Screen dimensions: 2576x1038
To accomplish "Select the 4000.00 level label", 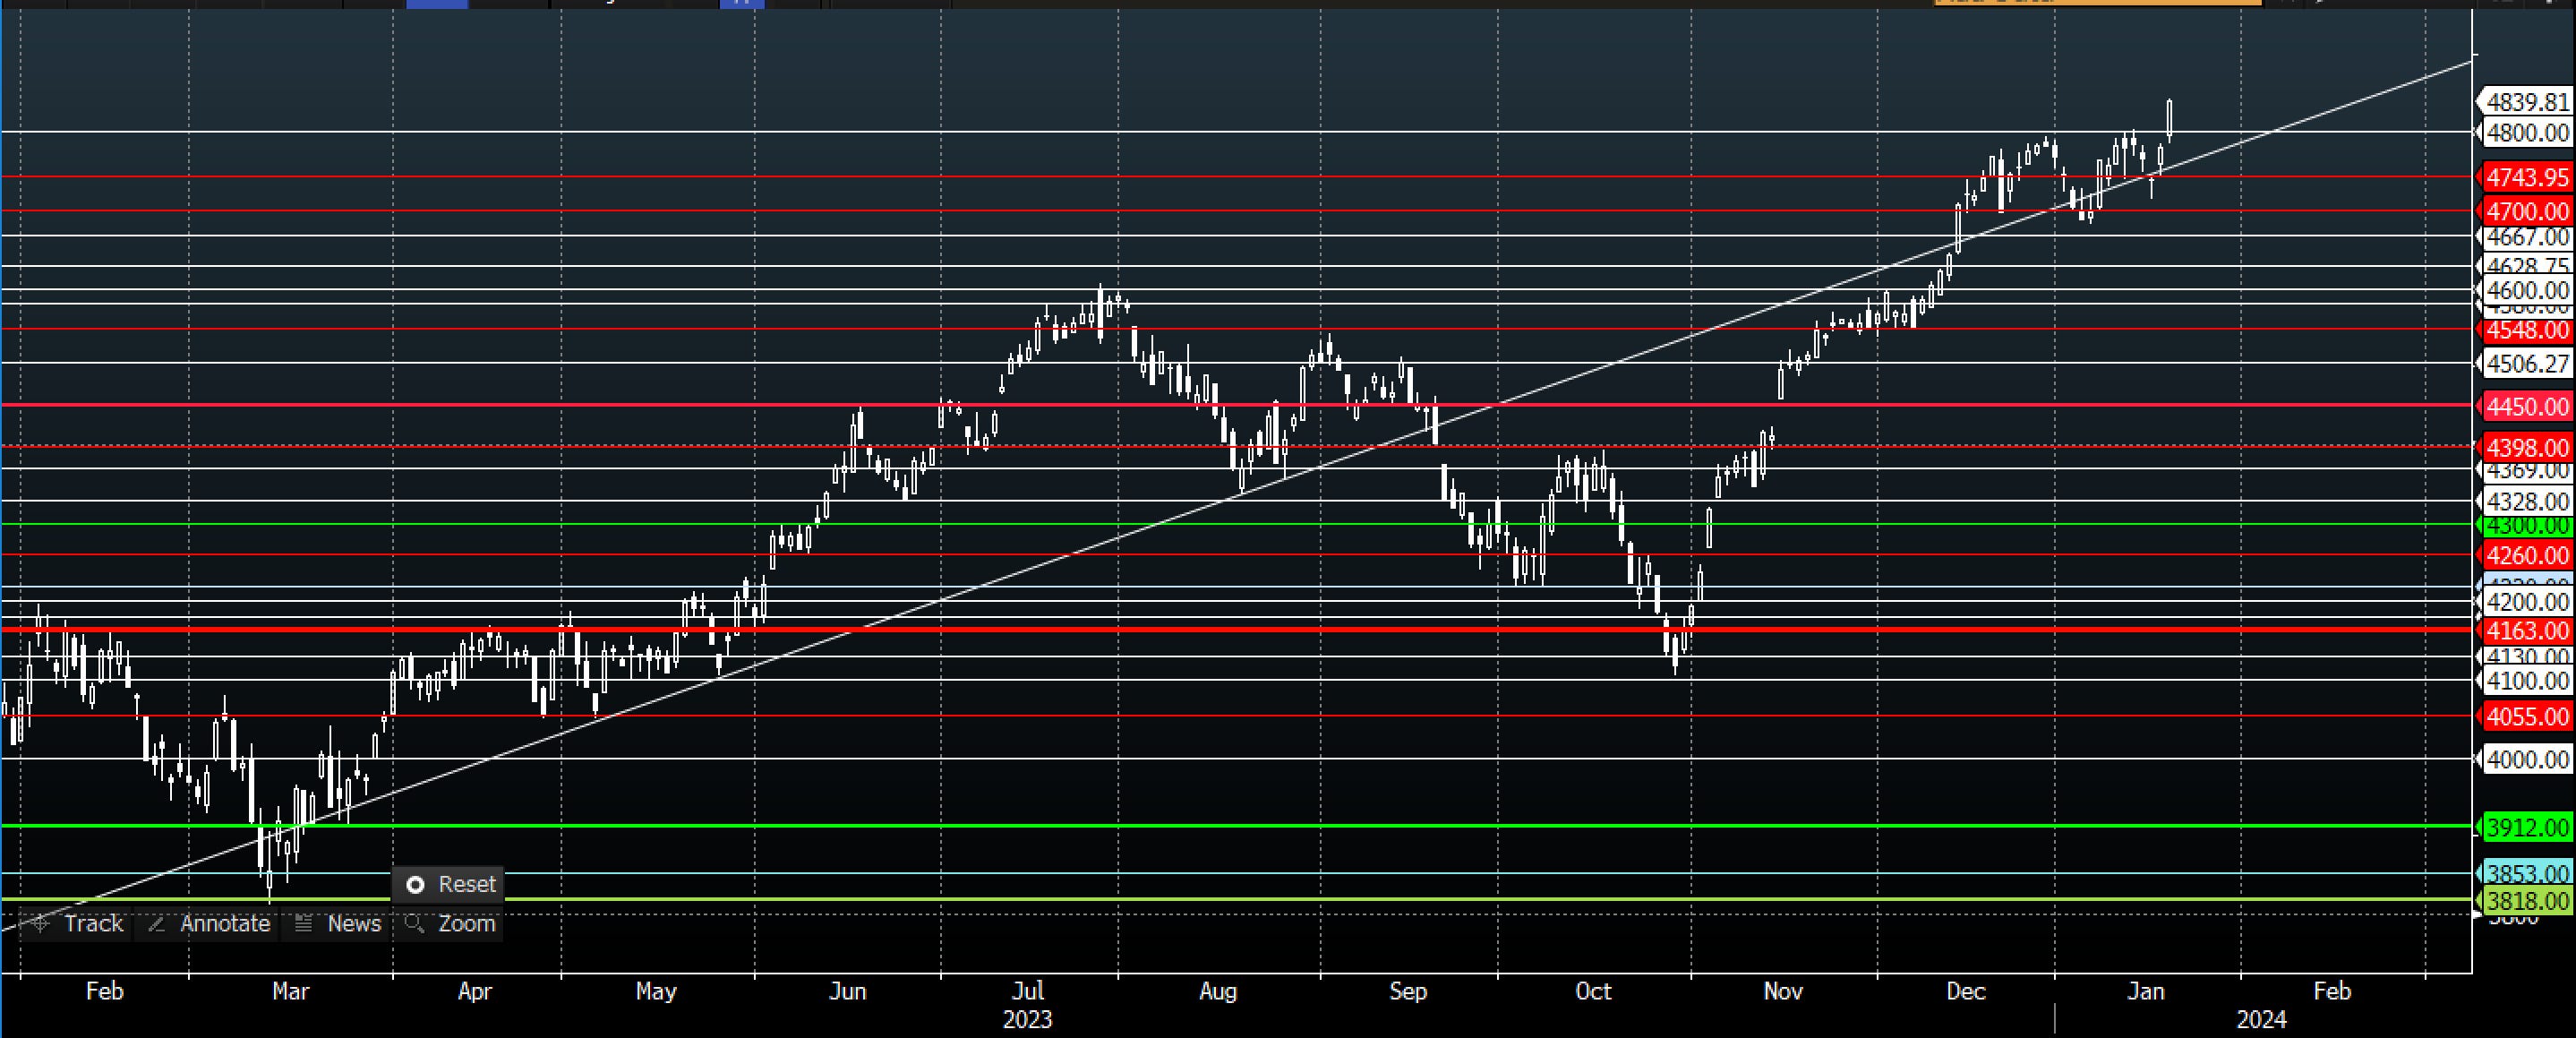I will point(2526,759).
